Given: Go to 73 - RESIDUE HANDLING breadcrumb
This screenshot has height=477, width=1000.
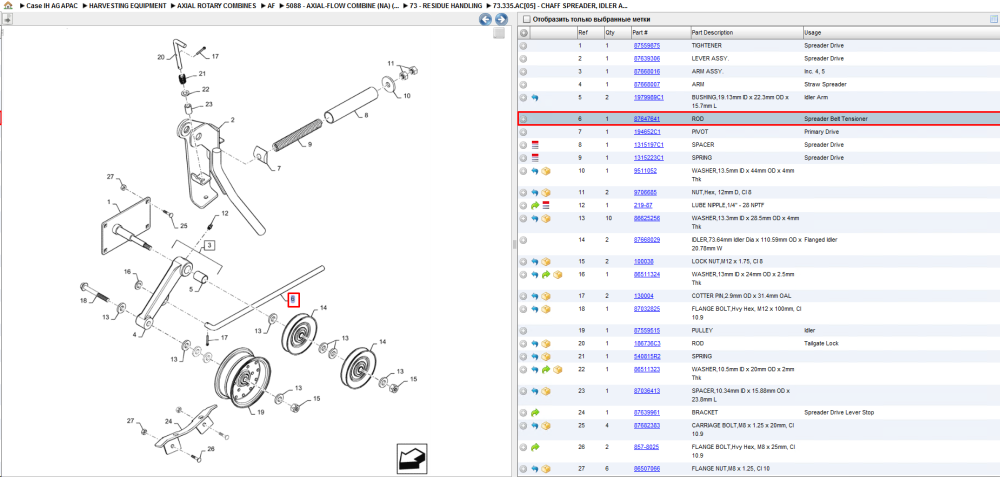Looking at the screenshot, I should pos(446,5).
